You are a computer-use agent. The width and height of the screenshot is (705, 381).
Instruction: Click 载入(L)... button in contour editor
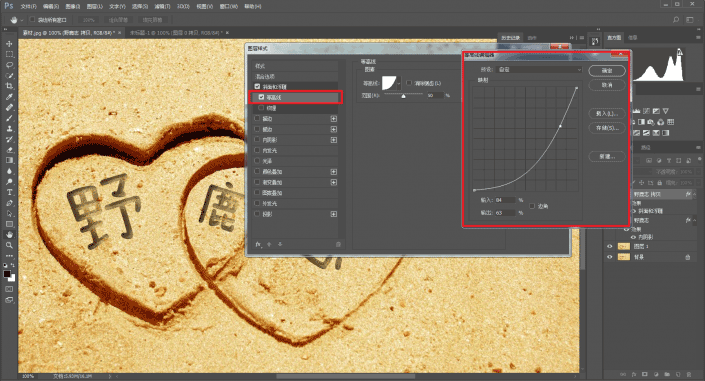tap(607, 113)
